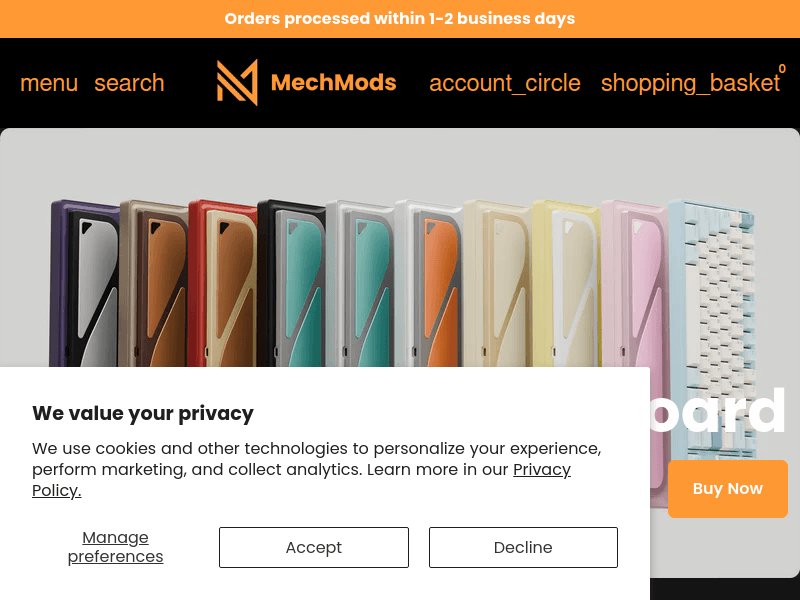Click the cart count badge showing 0

(x=782, y=69)
